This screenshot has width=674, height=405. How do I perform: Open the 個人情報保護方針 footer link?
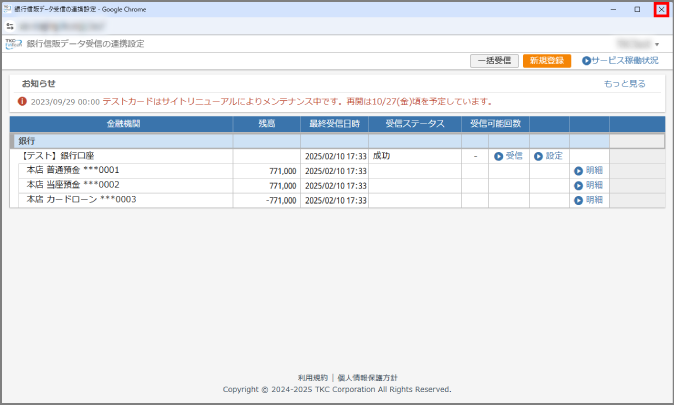(367, 378)
